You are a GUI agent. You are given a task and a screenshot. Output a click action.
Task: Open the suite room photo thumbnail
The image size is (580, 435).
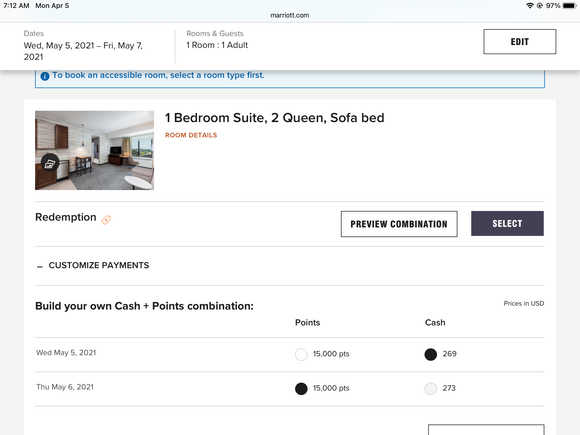tap(94, 150)
